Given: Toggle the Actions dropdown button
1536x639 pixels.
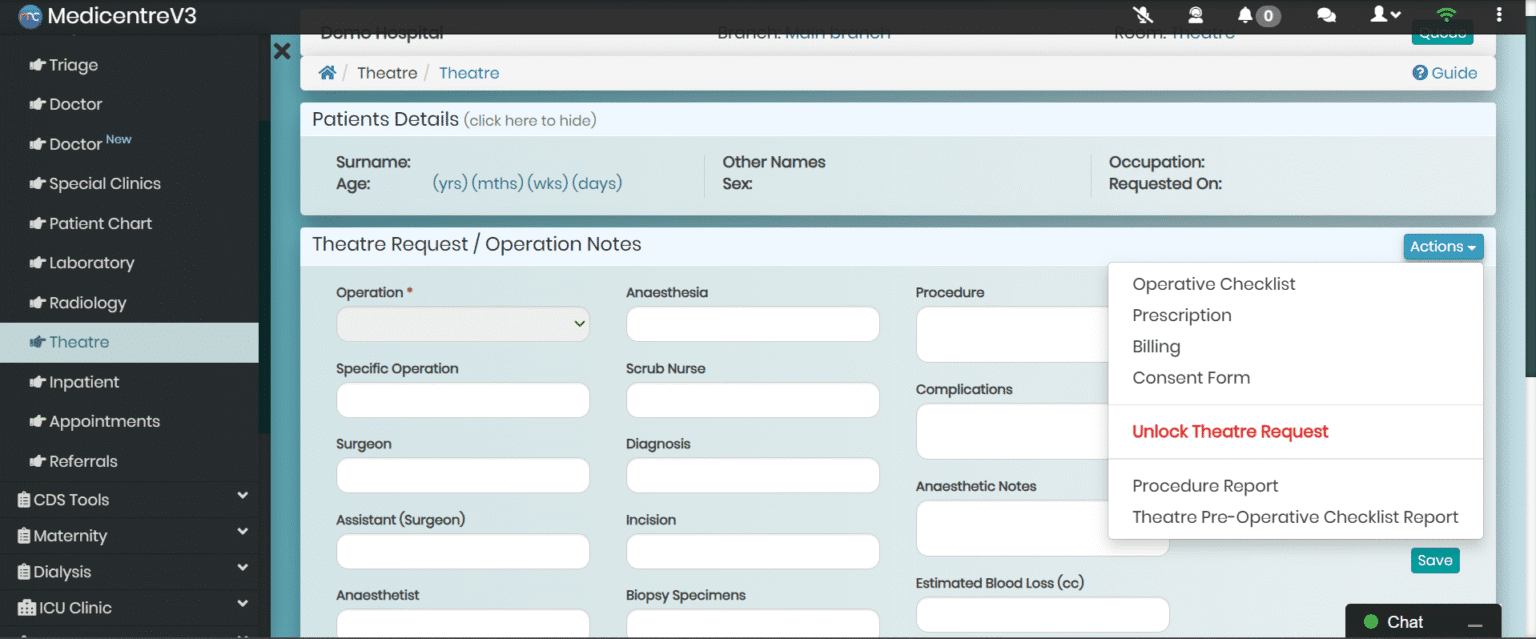Looking at the screenshot, I should [x=1442, y=247].
